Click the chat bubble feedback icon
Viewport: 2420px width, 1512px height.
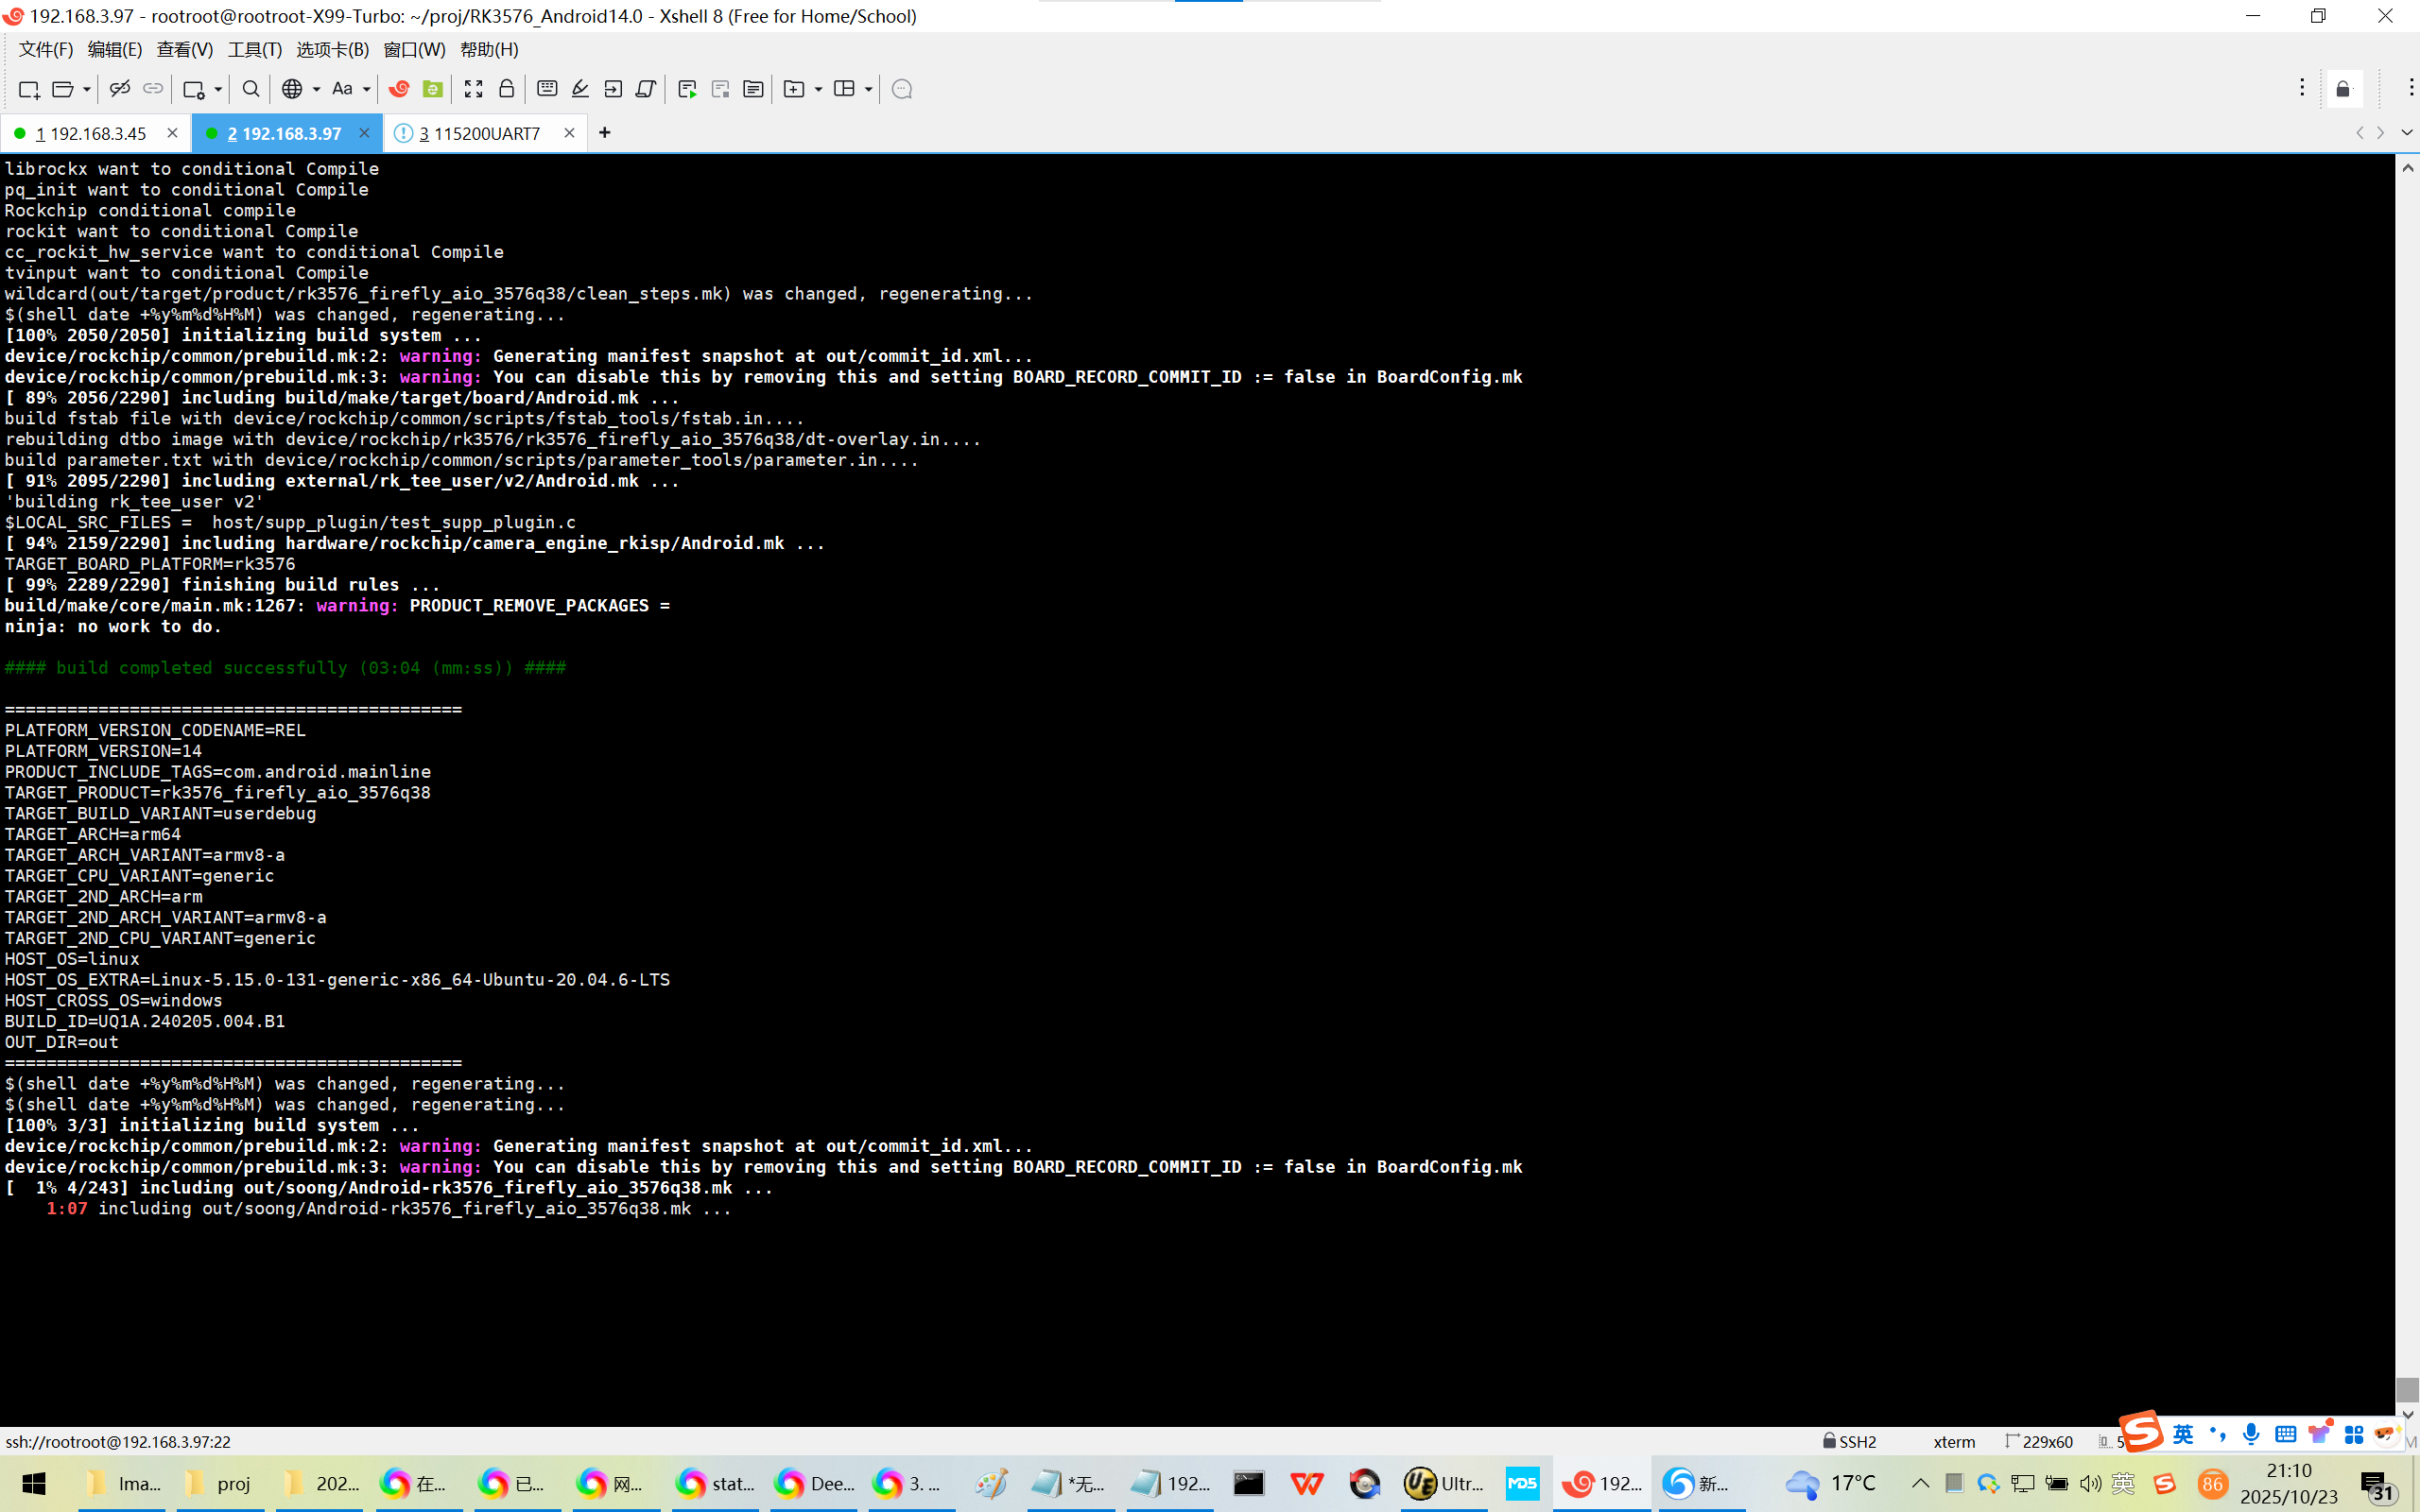[901, 89]
